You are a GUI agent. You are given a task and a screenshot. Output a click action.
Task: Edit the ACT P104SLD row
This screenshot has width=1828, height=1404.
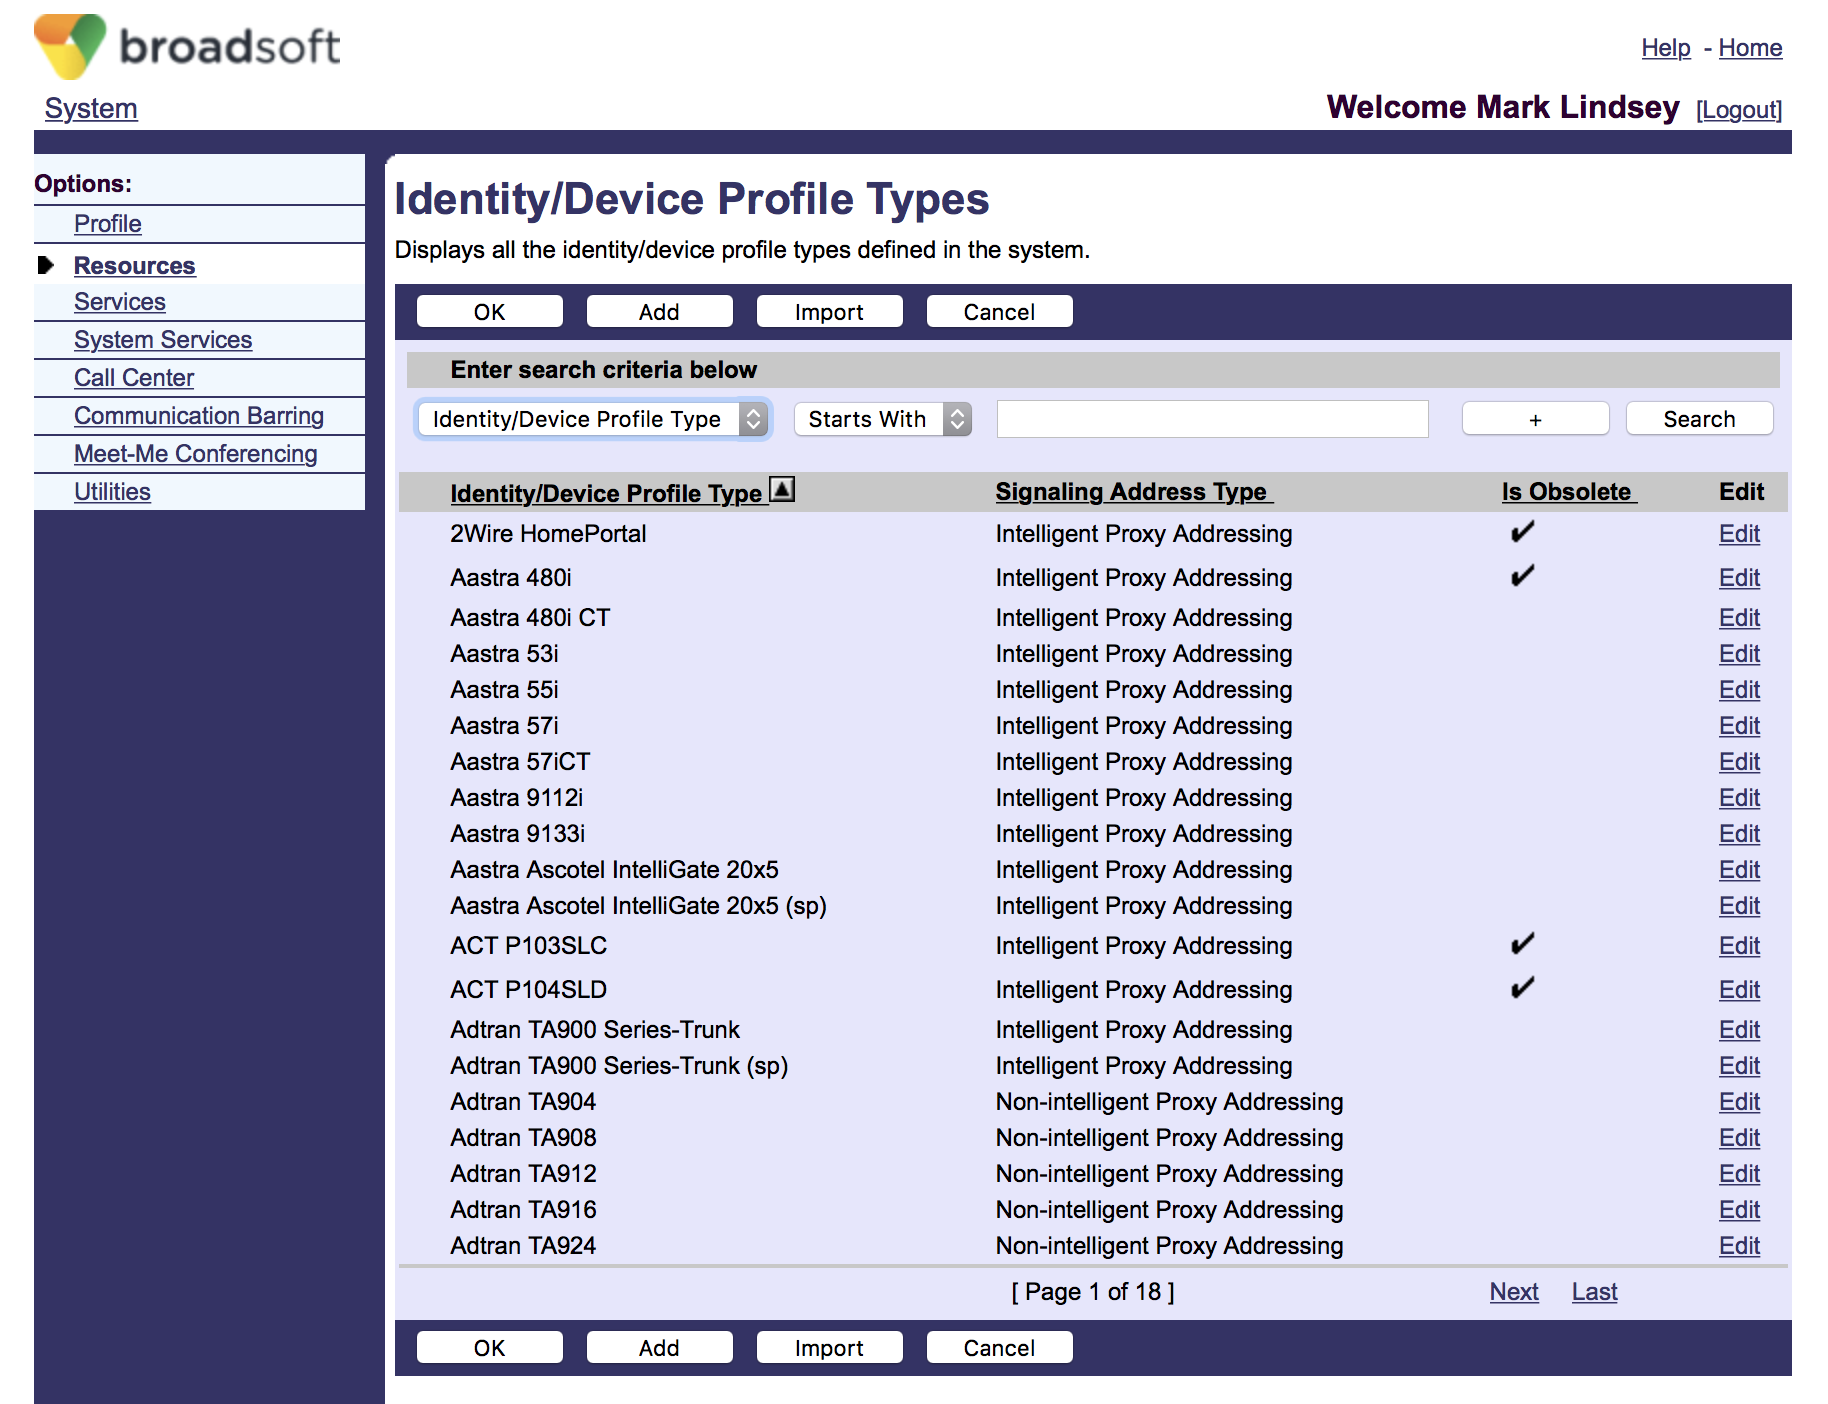[x=1739, y=990]
